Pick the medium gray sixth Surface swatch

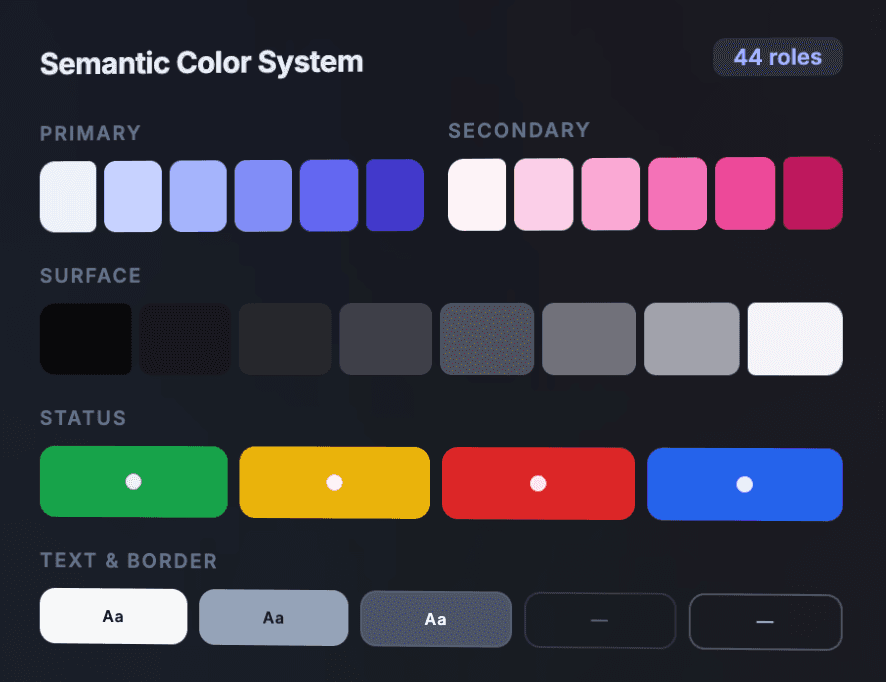pos(589,338)
